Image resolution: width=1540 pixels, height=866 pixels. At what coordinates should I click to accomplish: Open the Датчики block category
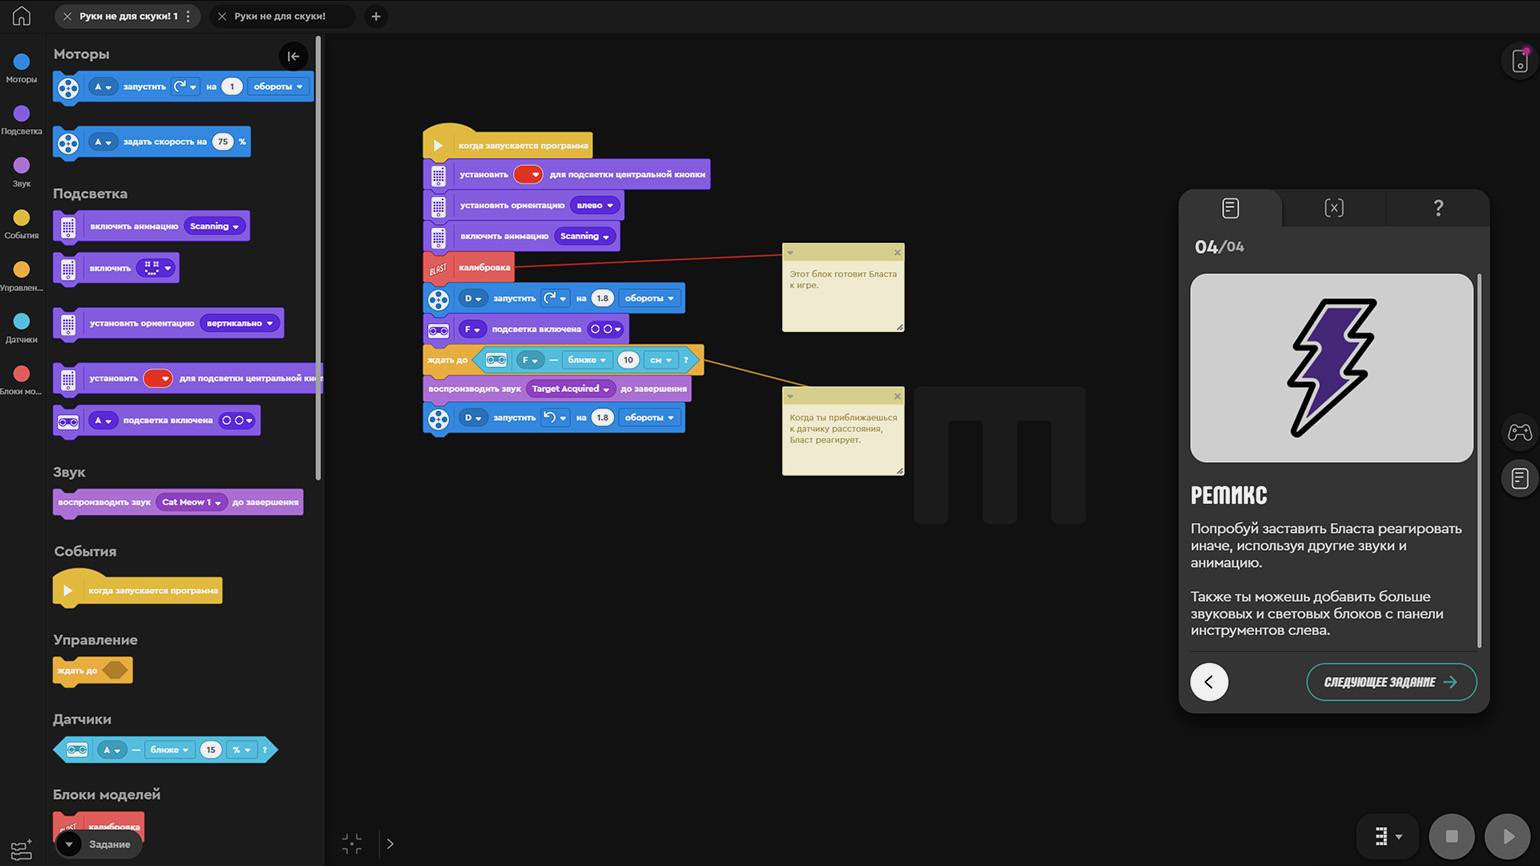(21, 322)
